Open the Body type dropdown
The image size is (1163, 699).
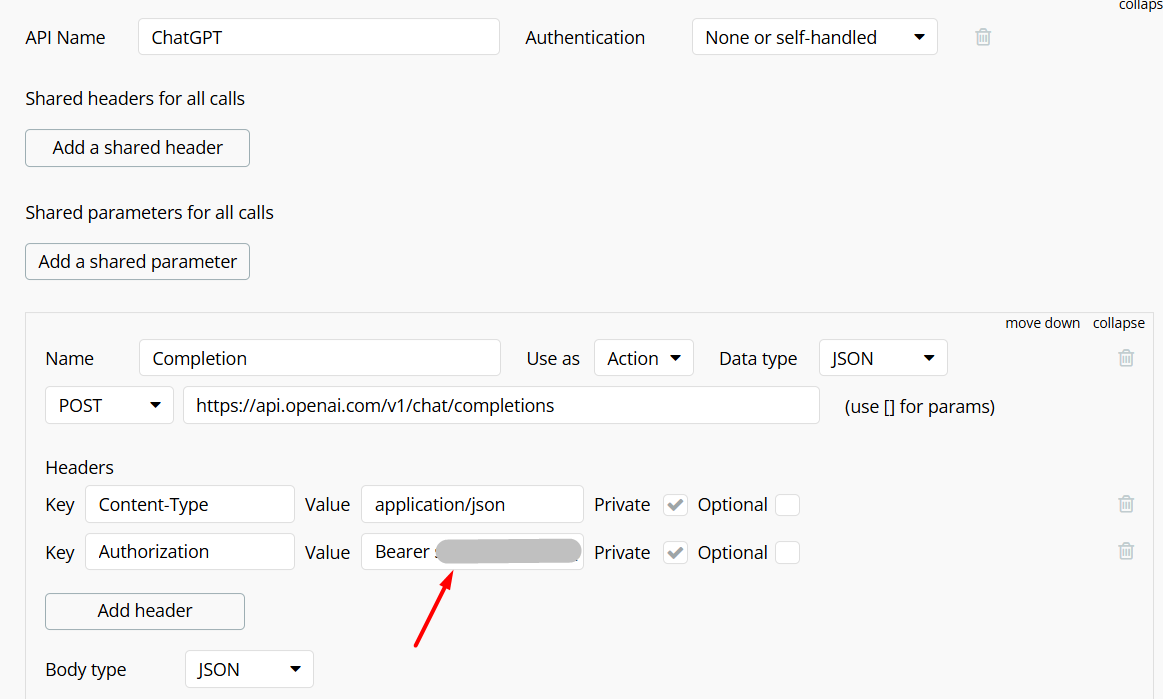249,669
